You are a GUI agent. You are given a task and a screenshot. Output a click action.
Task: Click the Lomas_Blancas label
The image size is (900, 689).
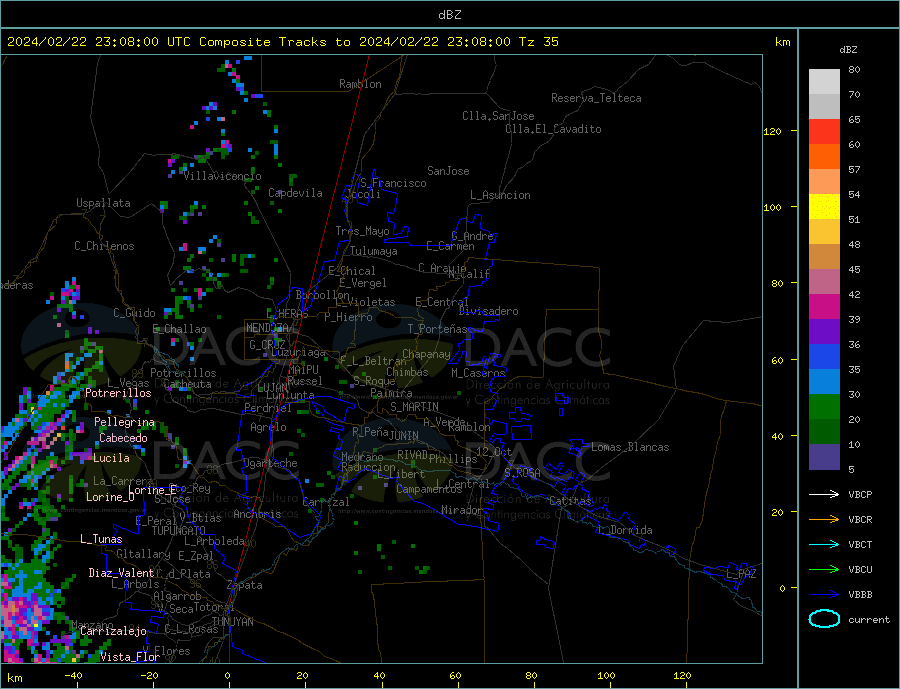(630, 447)
